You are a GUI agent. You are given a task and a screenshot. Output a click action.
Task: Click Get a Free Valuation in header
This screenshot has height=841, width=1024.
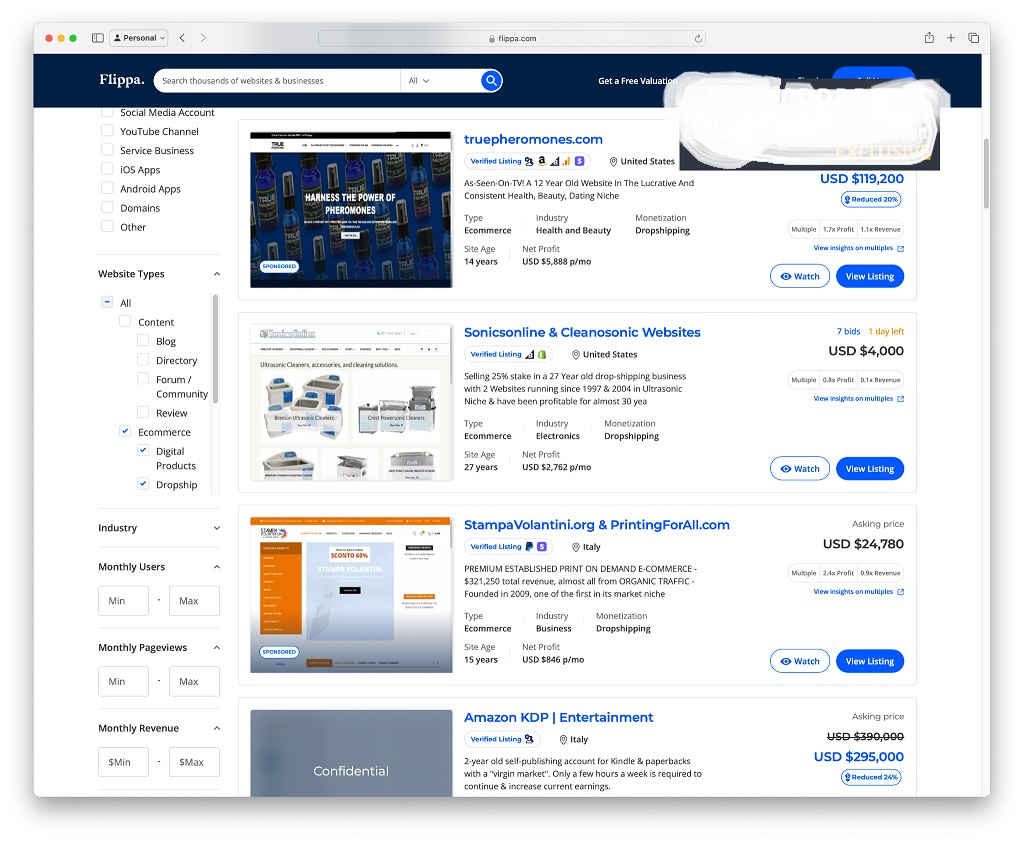coord(637,81)
